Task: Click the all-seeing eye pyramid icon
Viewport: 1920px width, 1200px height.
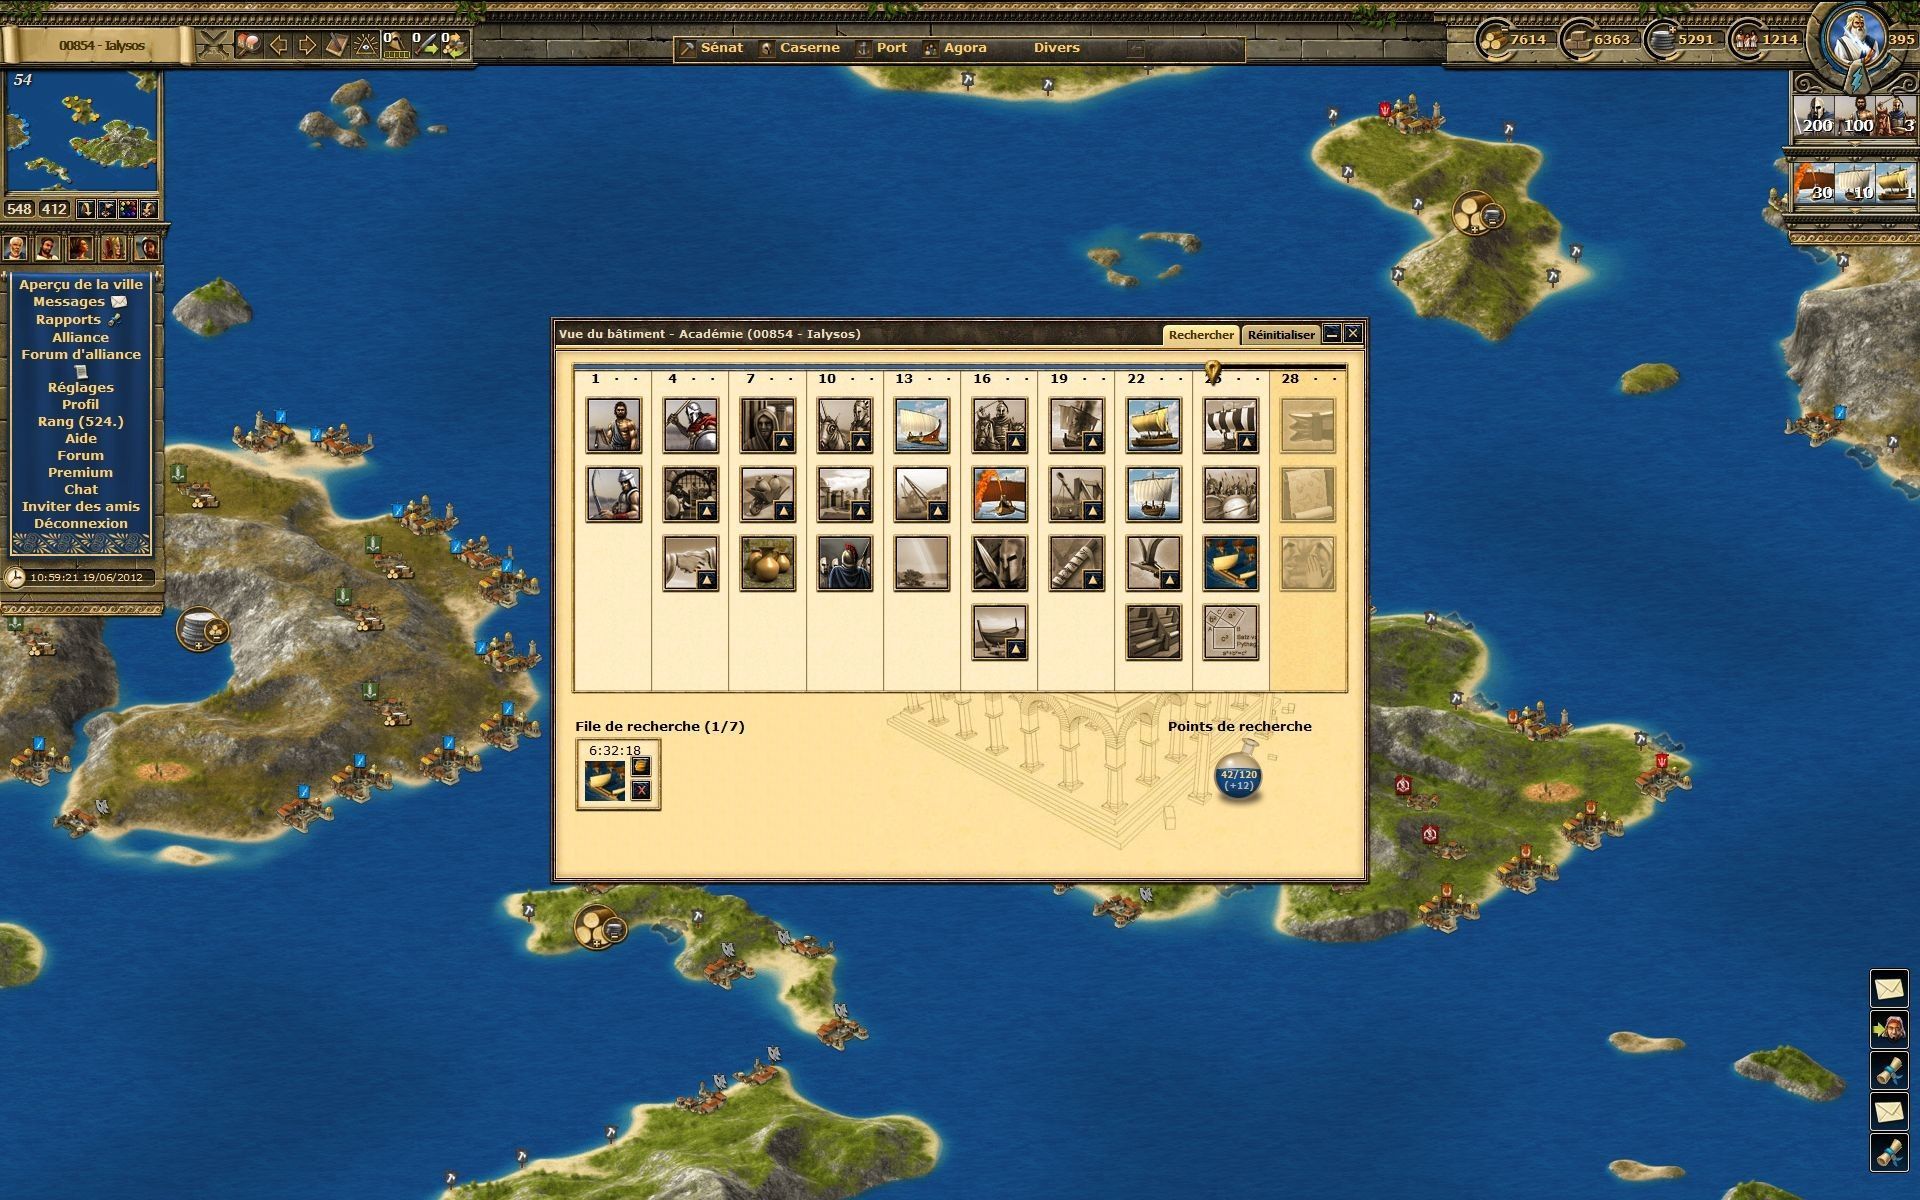Action: point(365,45)
